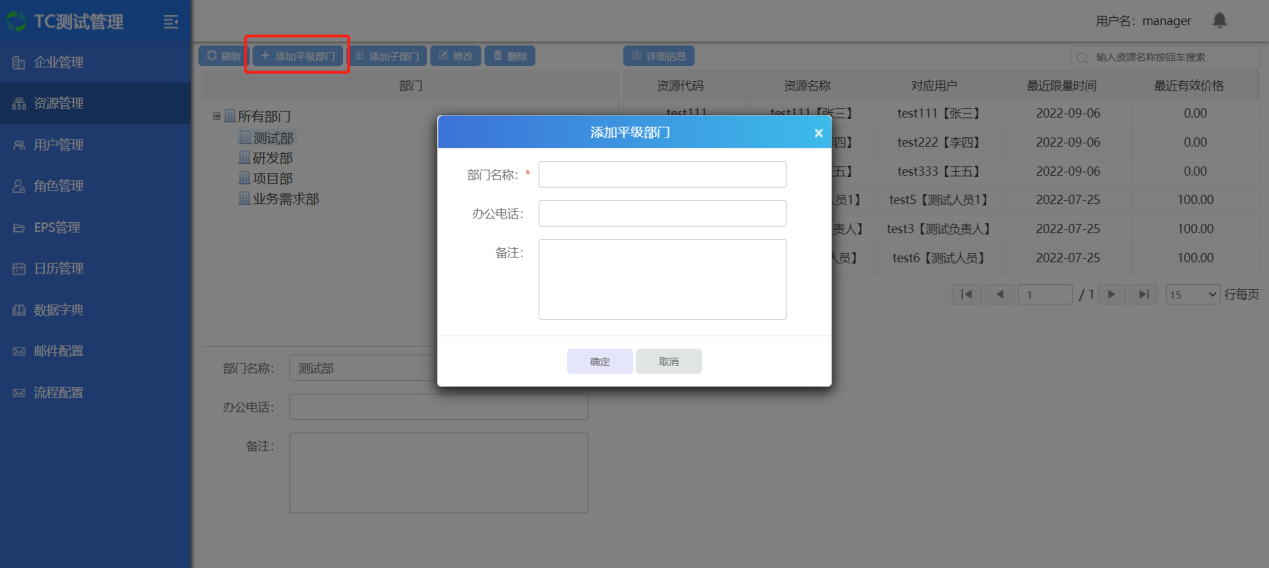Go to the next page arrow
The image size is (1269, 568).
pos(1112,294)
